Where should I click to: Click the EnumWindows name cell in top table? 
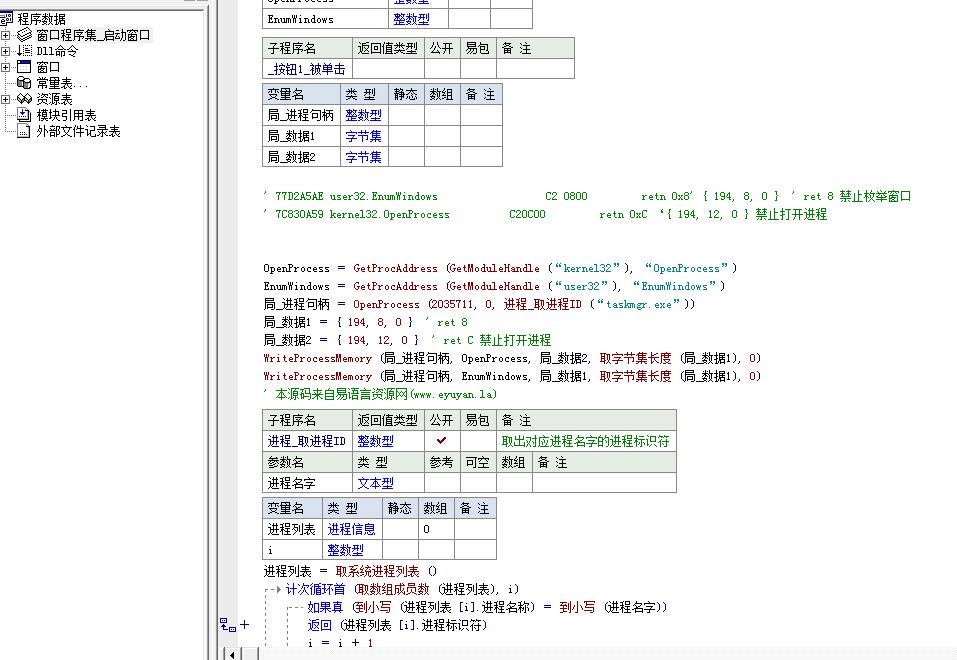point(325,19)
